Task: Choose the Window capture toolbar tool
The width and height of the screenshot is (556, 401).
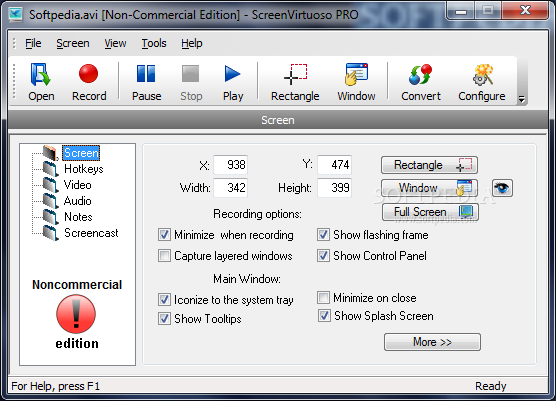Action: coord(356,82)
